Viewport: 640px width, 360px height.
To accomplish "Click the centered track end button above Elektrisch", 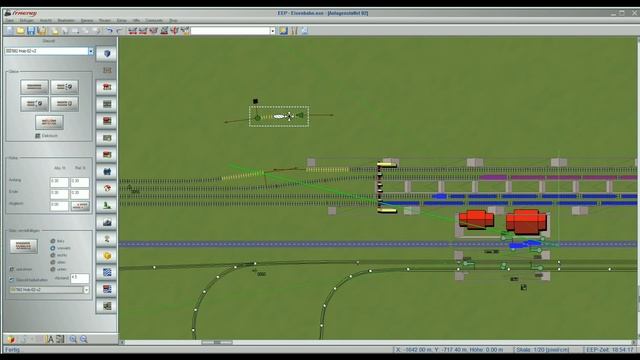I will [x=49, y=122].
